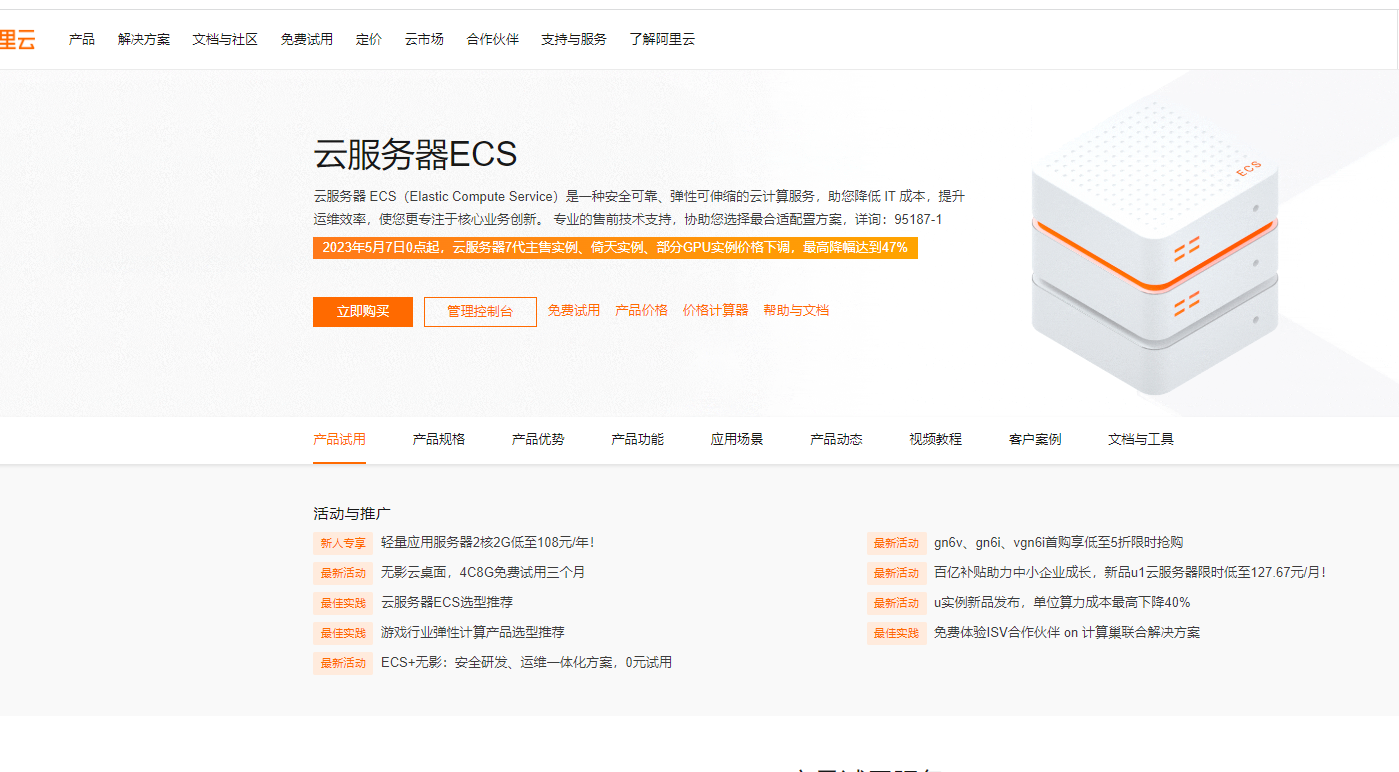Open 文档与社区 in the top navigation
The height and width of the screenshot is (772, 1399).
225,40
